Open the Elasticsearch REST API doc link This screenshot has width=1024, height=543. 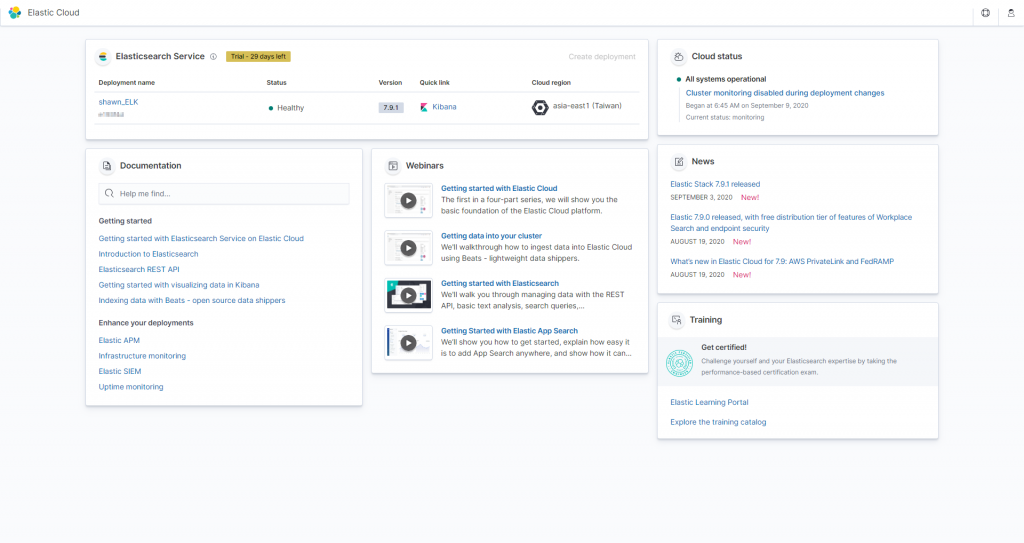[138, 269]
